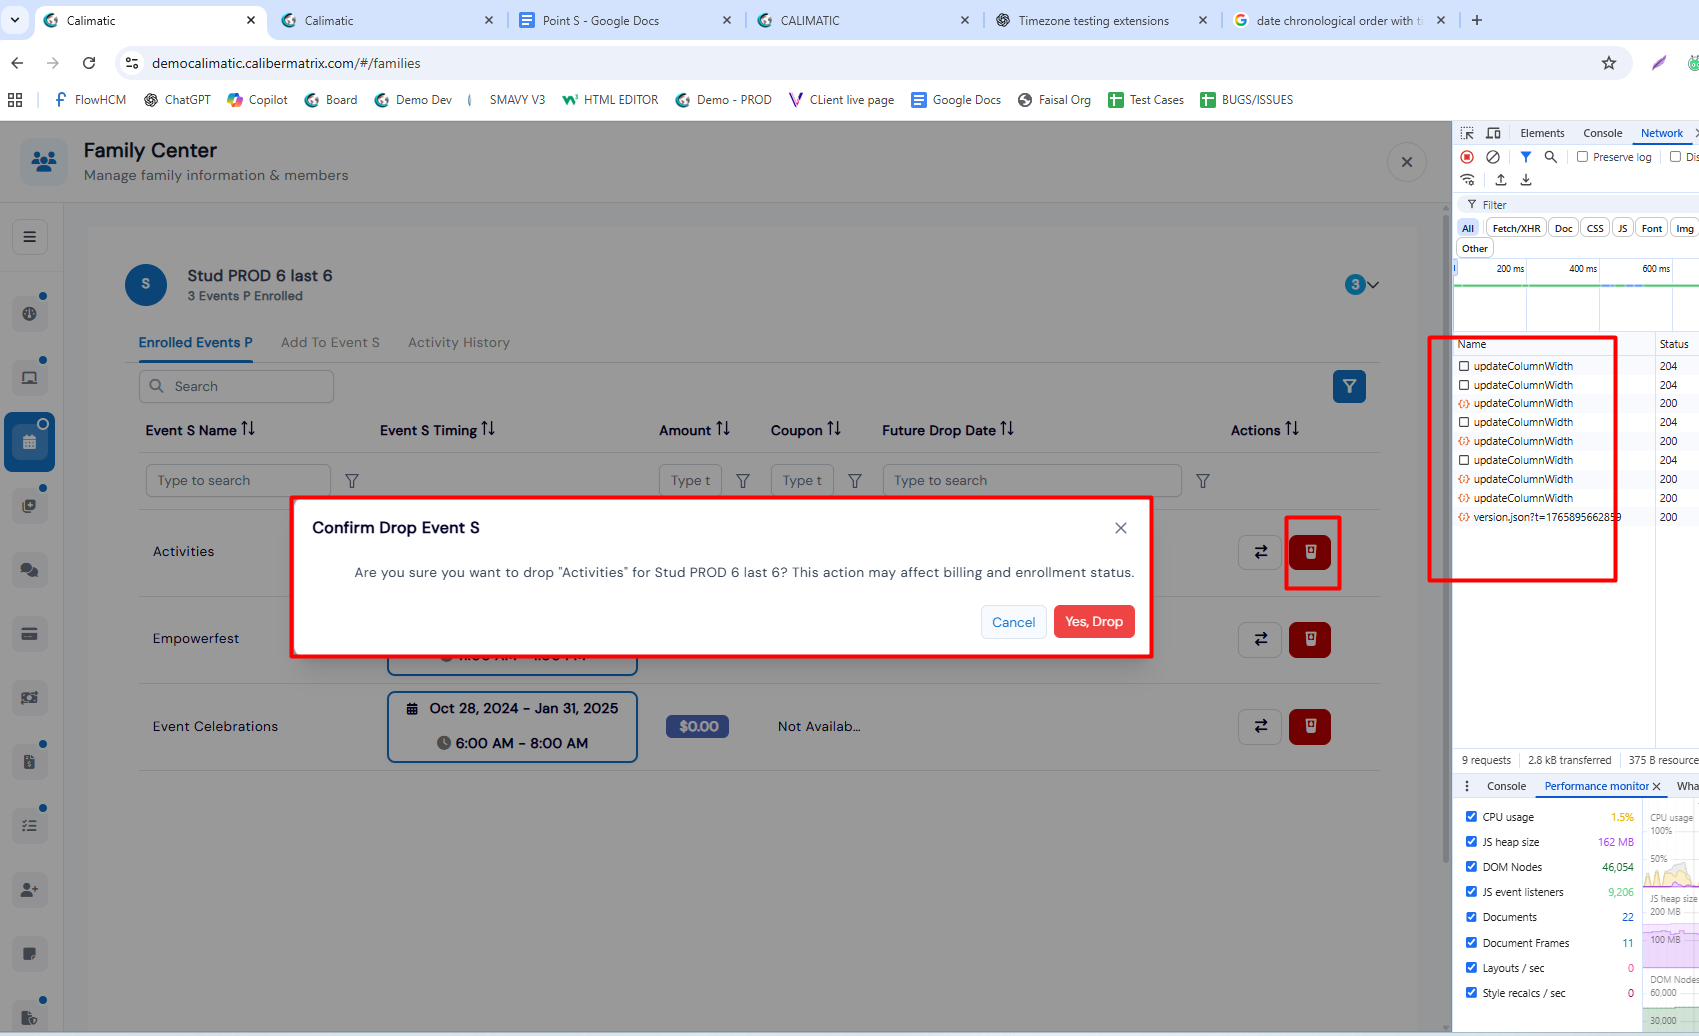Open Coupon column filter options
This screenshot has width=1699, height=1036.
point(855,481)
